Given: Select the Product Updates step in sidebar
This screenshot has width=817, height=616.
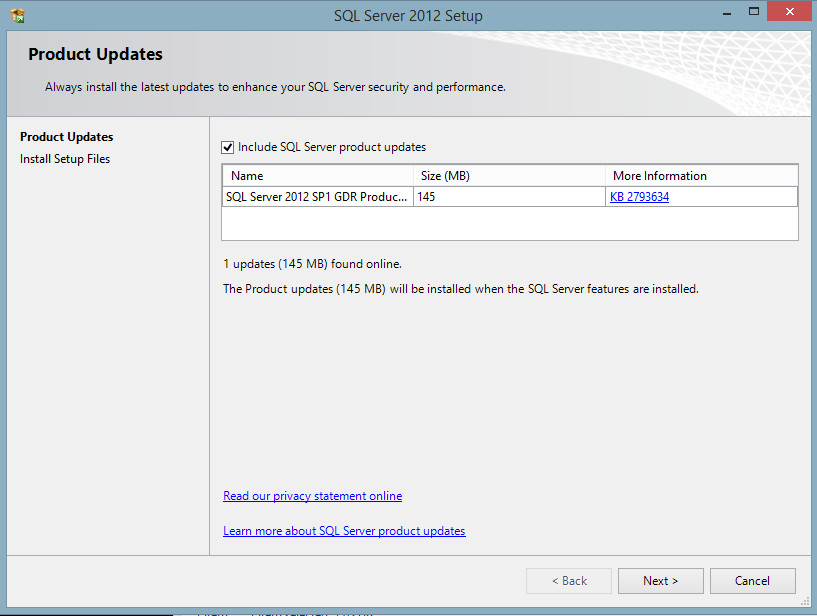Looking at the screenshot, I should click(x=67, y=137).
